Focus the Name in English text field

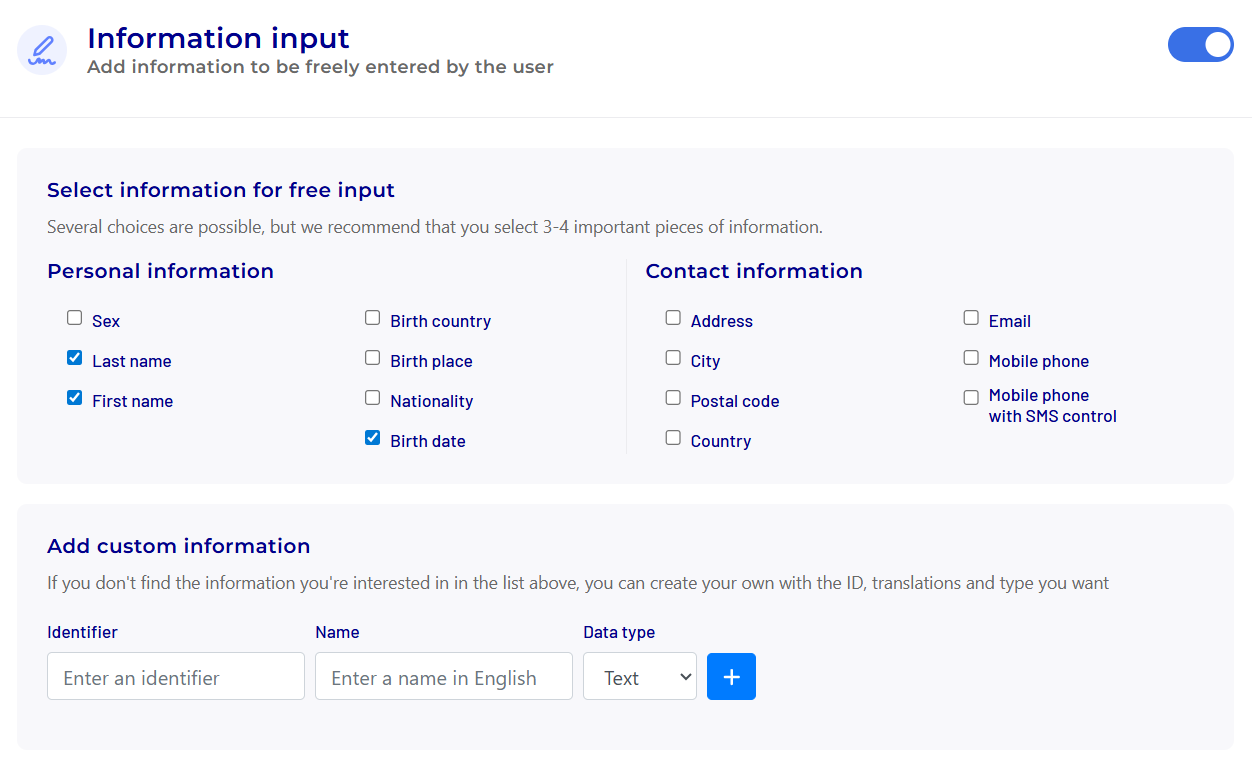(x=444, y=677)
